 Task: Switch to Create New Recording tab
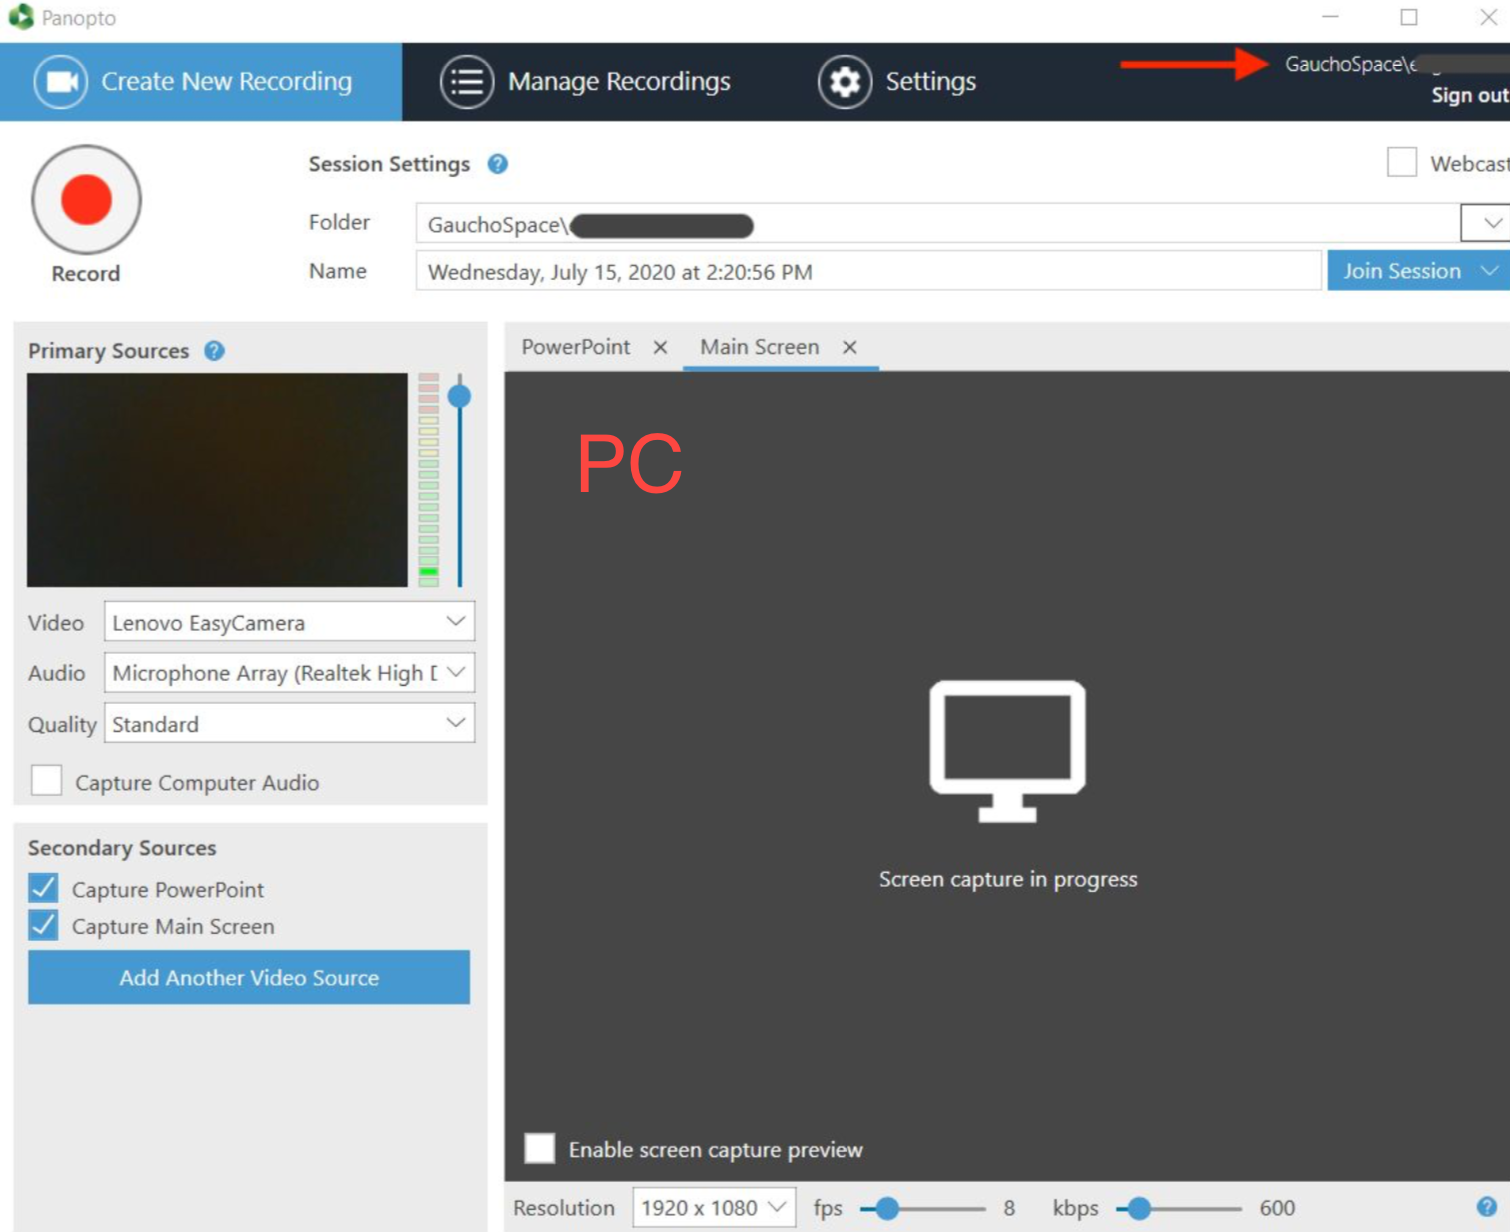tap(201, 81)
